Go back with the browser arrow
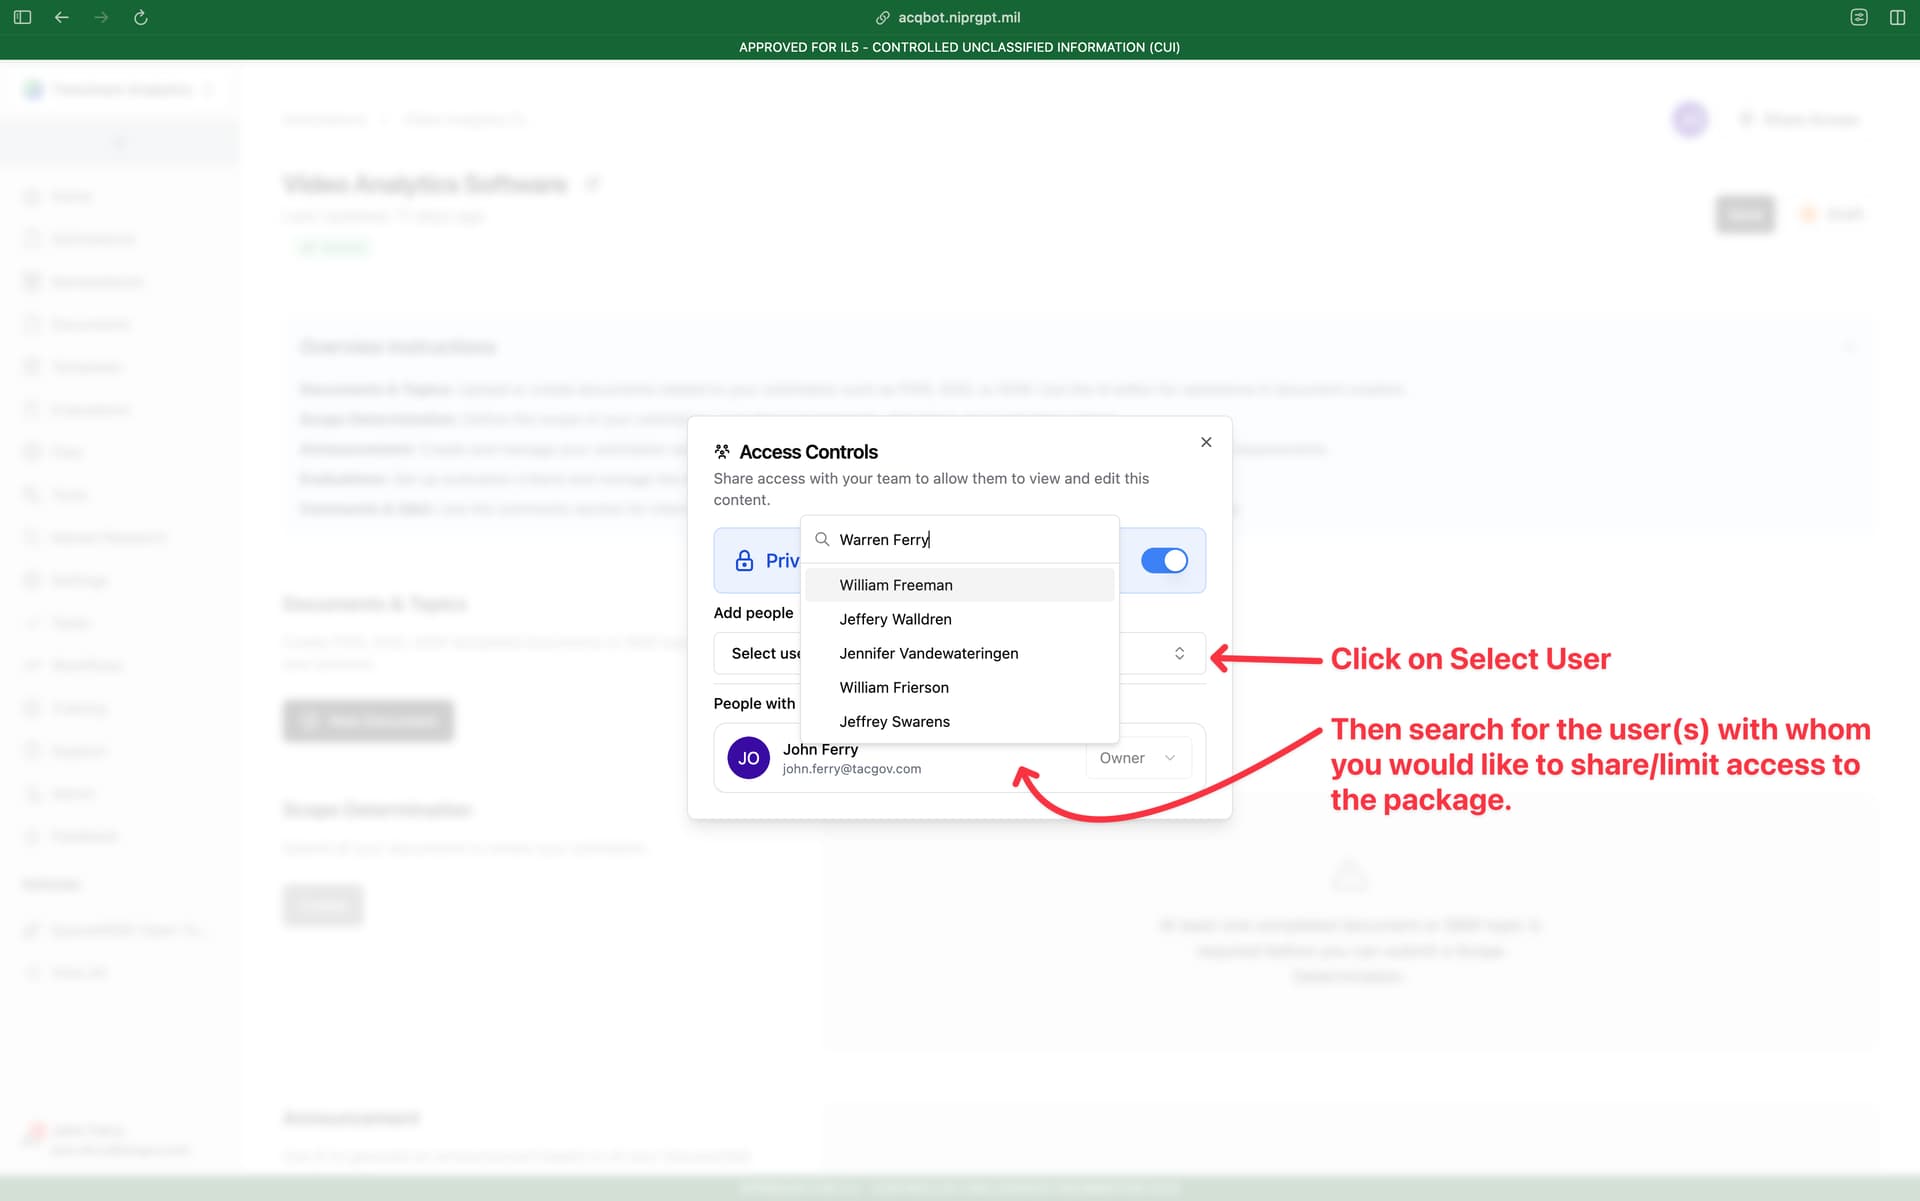1920x1201 pixels. coord(62,17)
